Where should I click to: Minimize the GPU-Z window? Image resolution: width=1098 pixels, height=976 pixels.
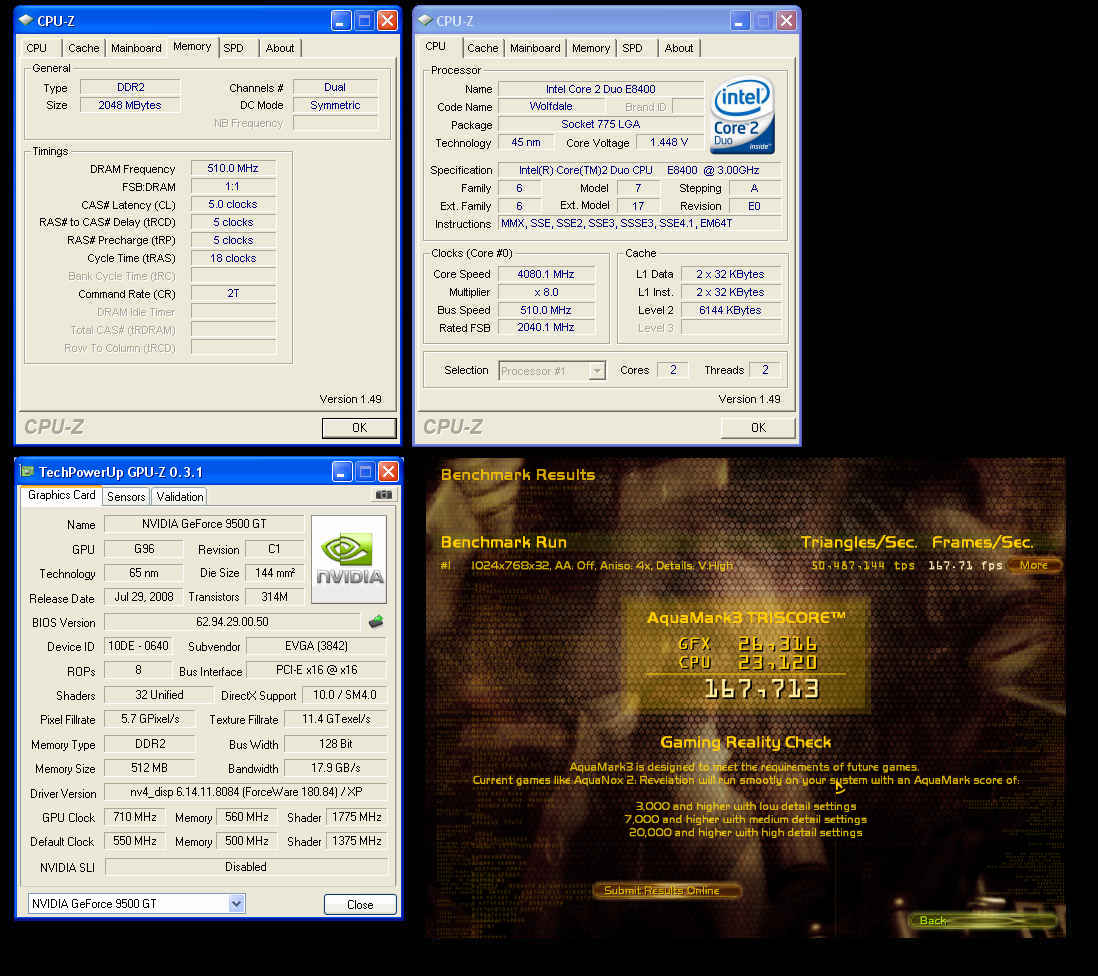(x=342, y=471)
